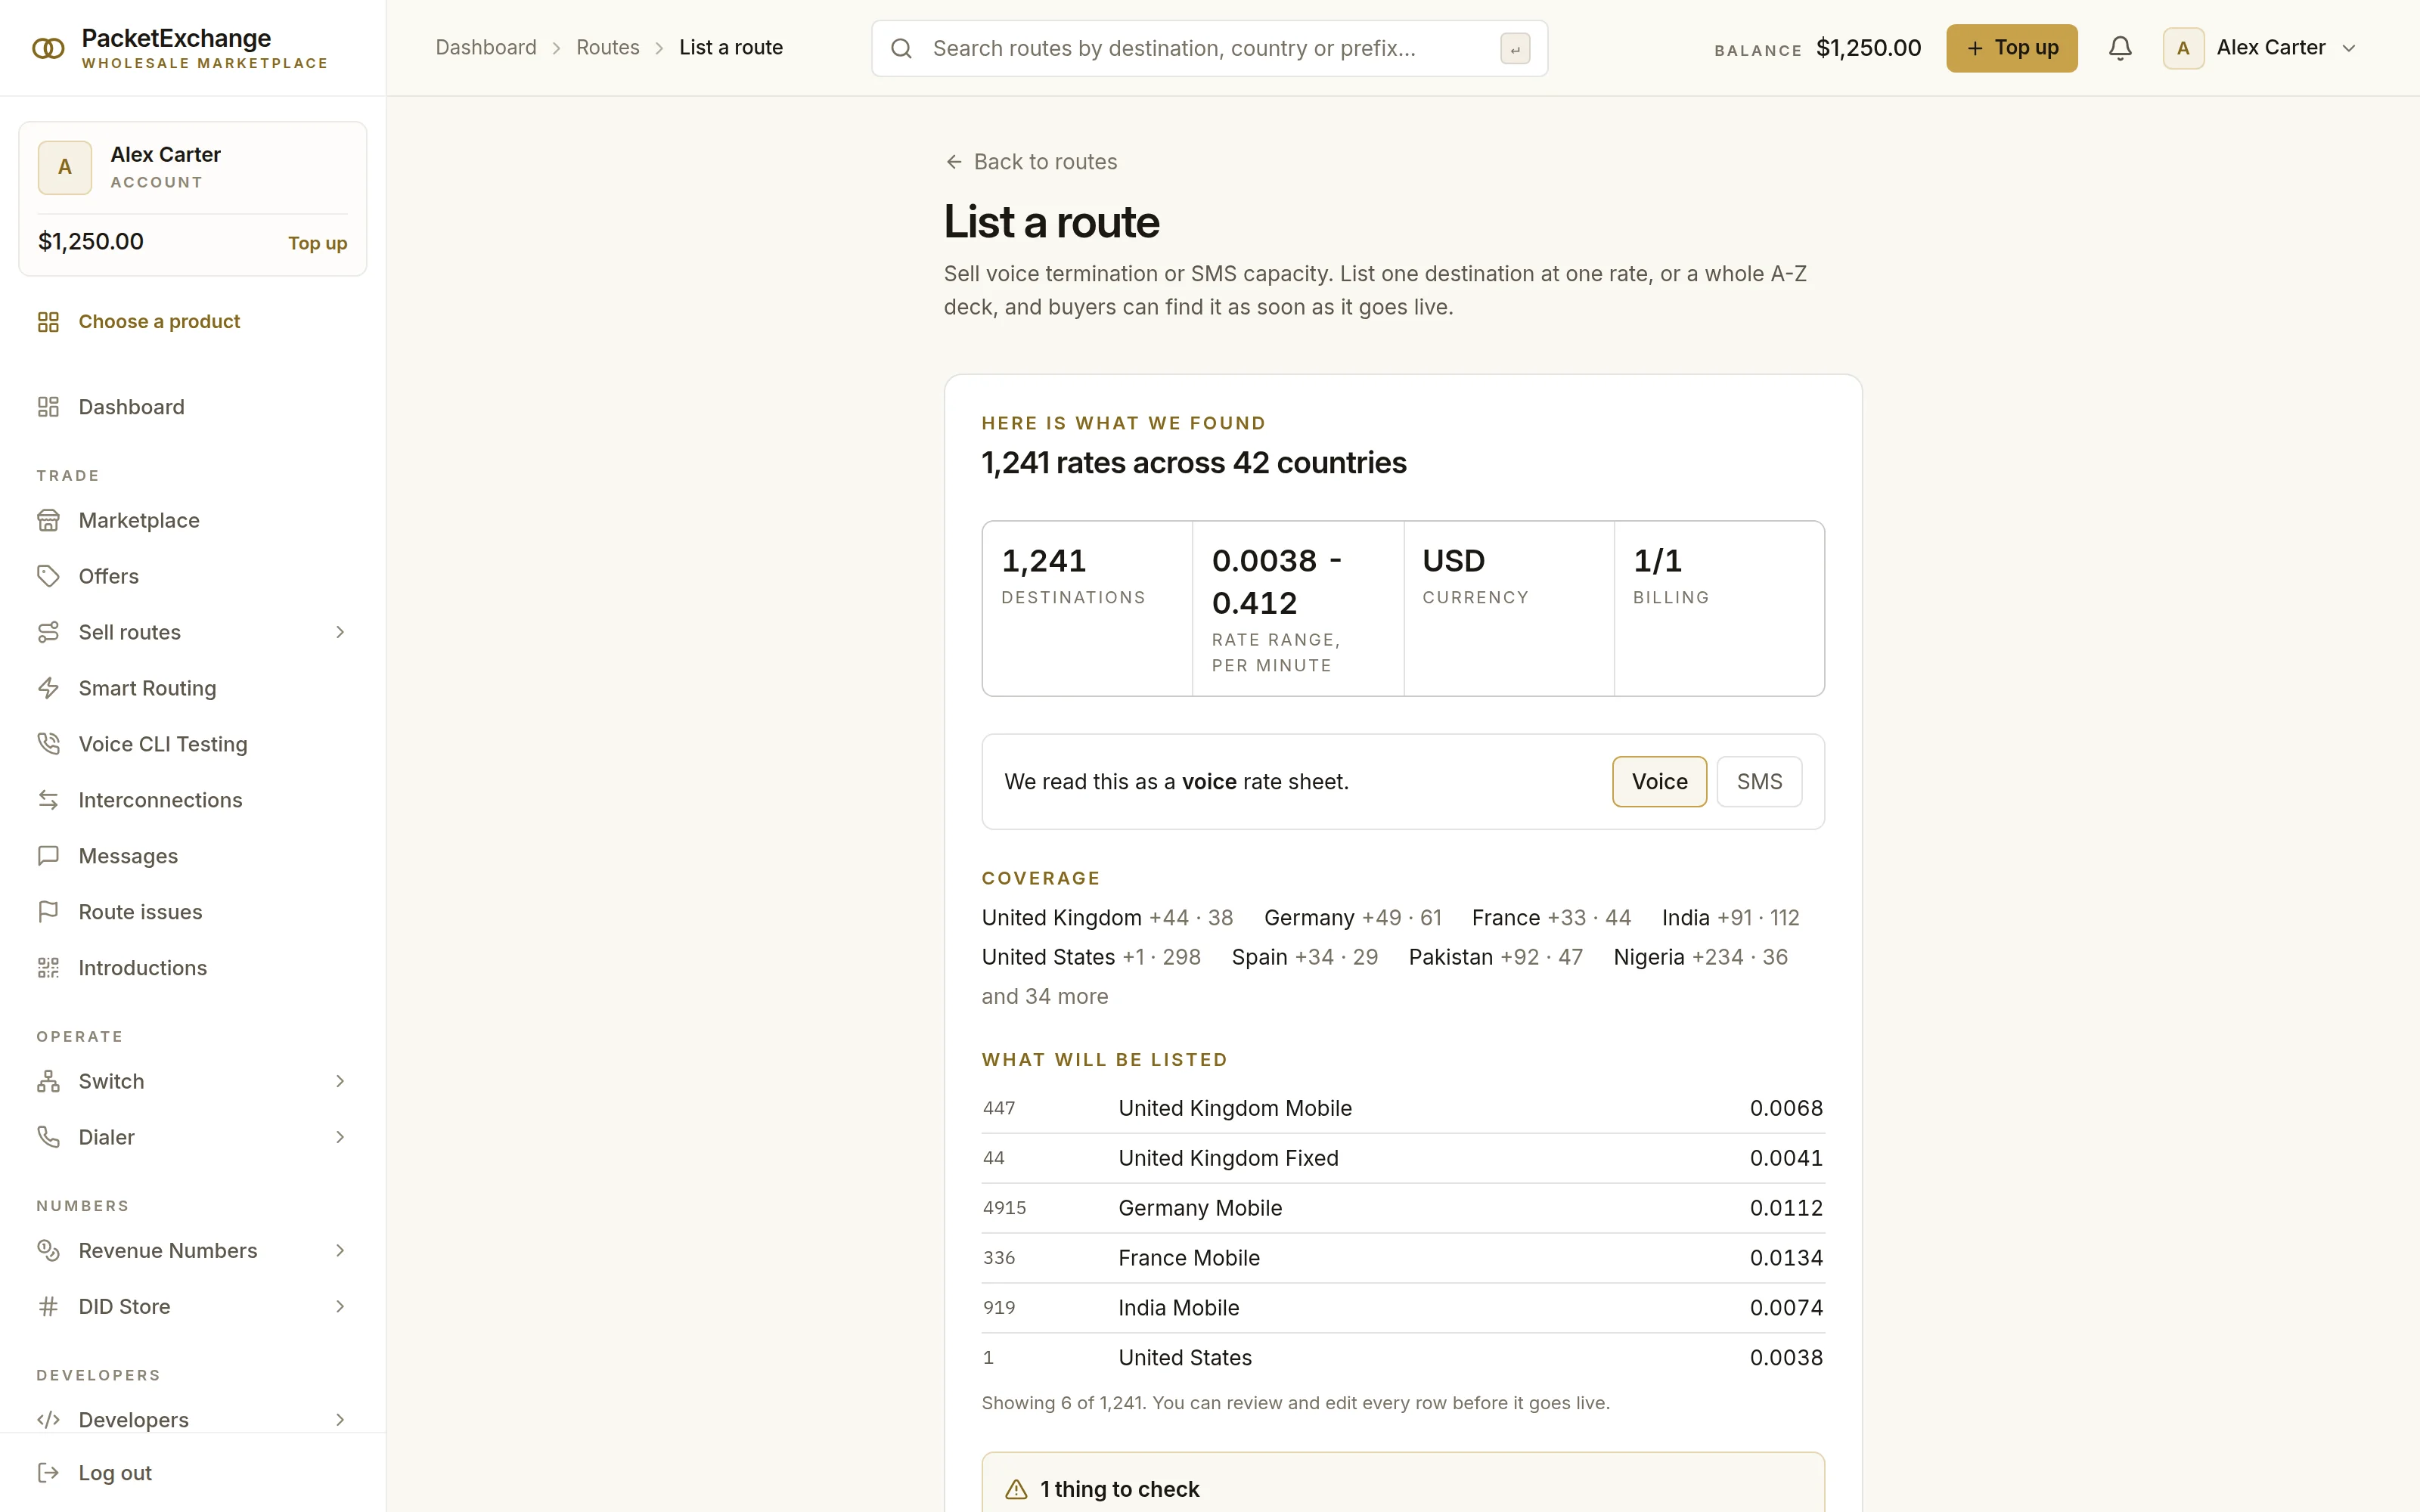Click Back to routes link
The height and width of the screenshot is (1512, 2420).
1031,162
